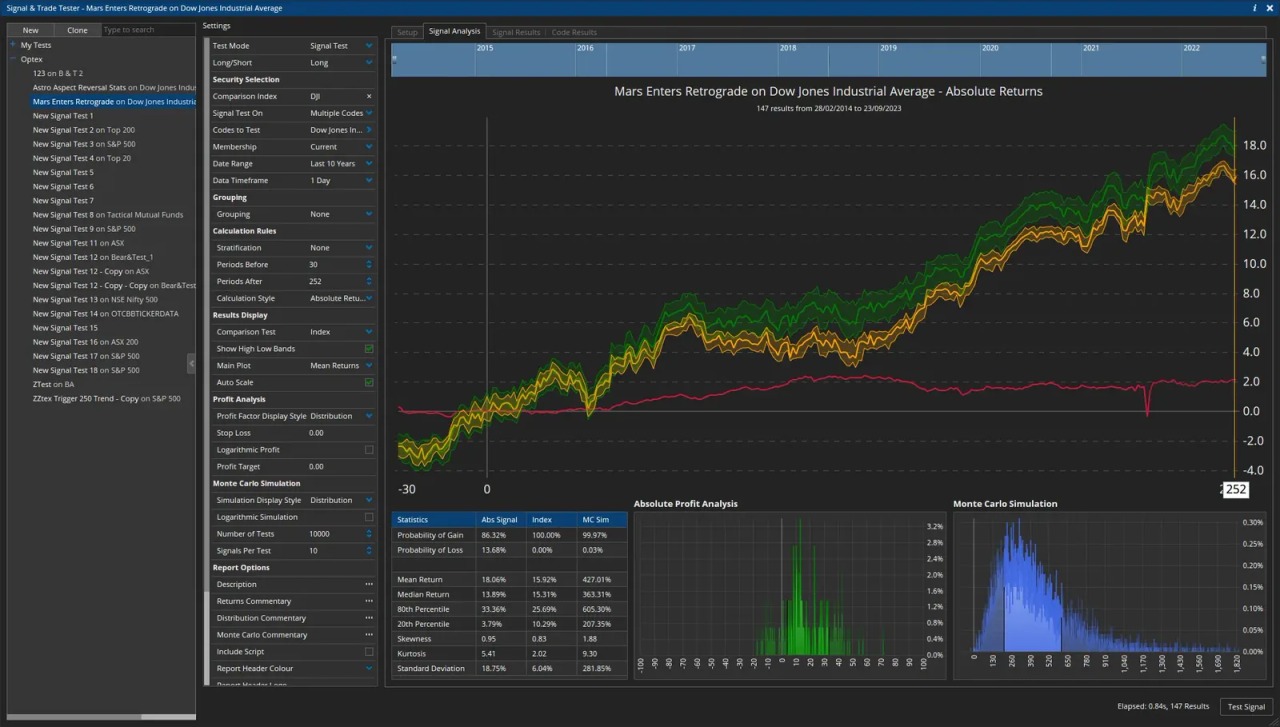The height and width of the screenshot is (727, 1280).
Task: Focus the Type to search field
Action: click(148, 30)
